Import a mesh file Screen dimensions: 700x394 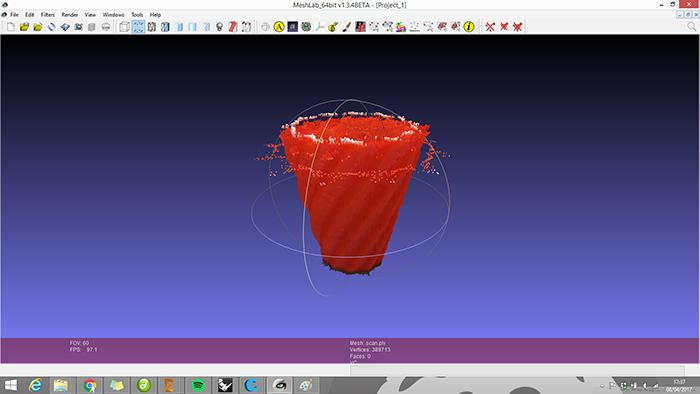pyautogui.click(x=38, y=27)
